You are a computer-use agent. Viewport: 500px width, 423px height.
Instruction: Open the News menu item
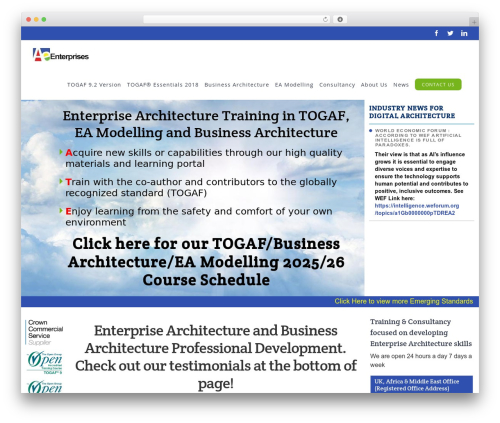[x=401, y=85]
